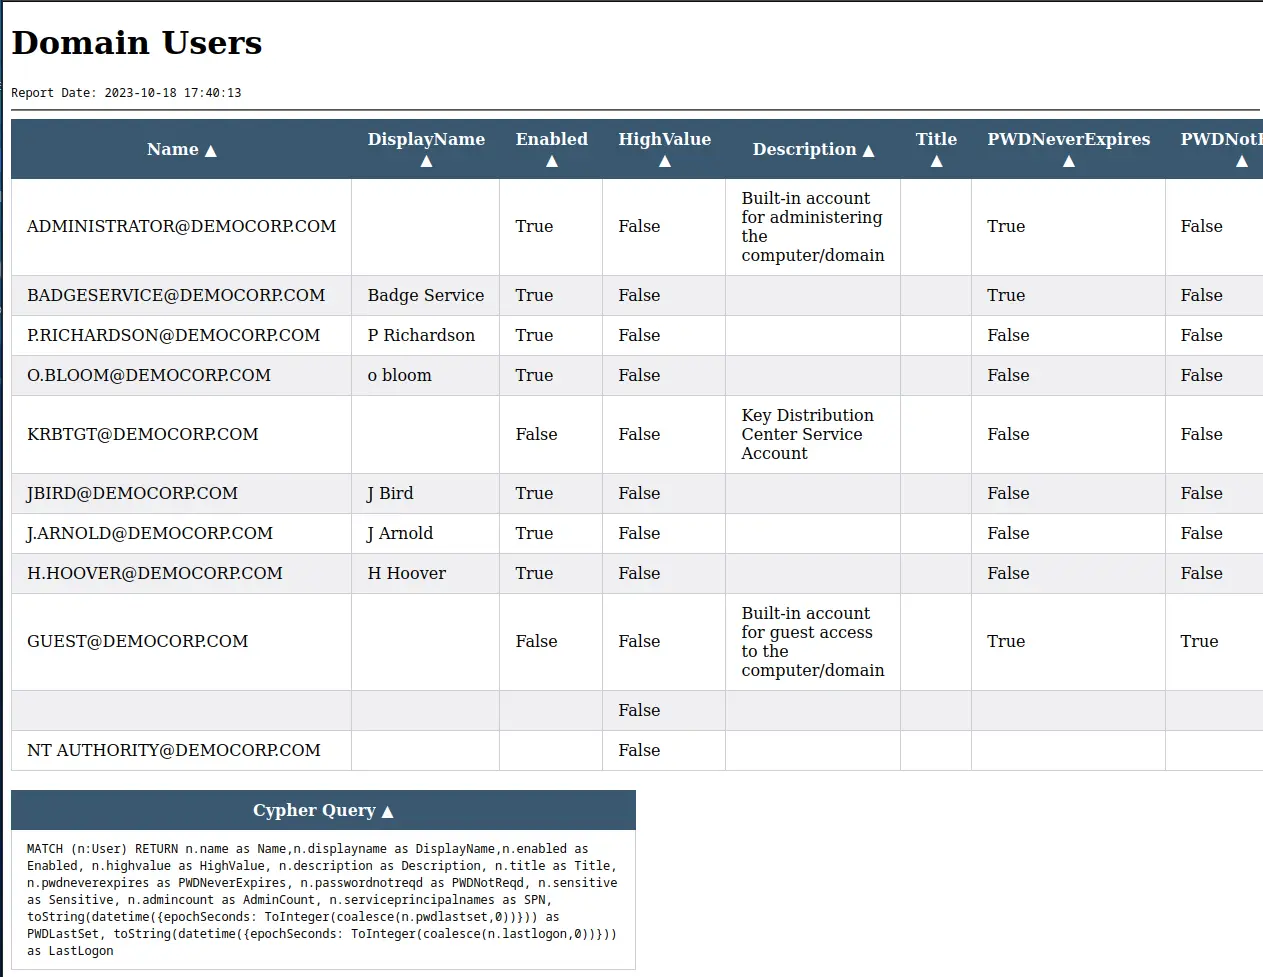The height and width of the screenshot is (977, 1263).
Task: Select the KRBTGT@DEMOCORP.COM row name
Action: [142, 434]
